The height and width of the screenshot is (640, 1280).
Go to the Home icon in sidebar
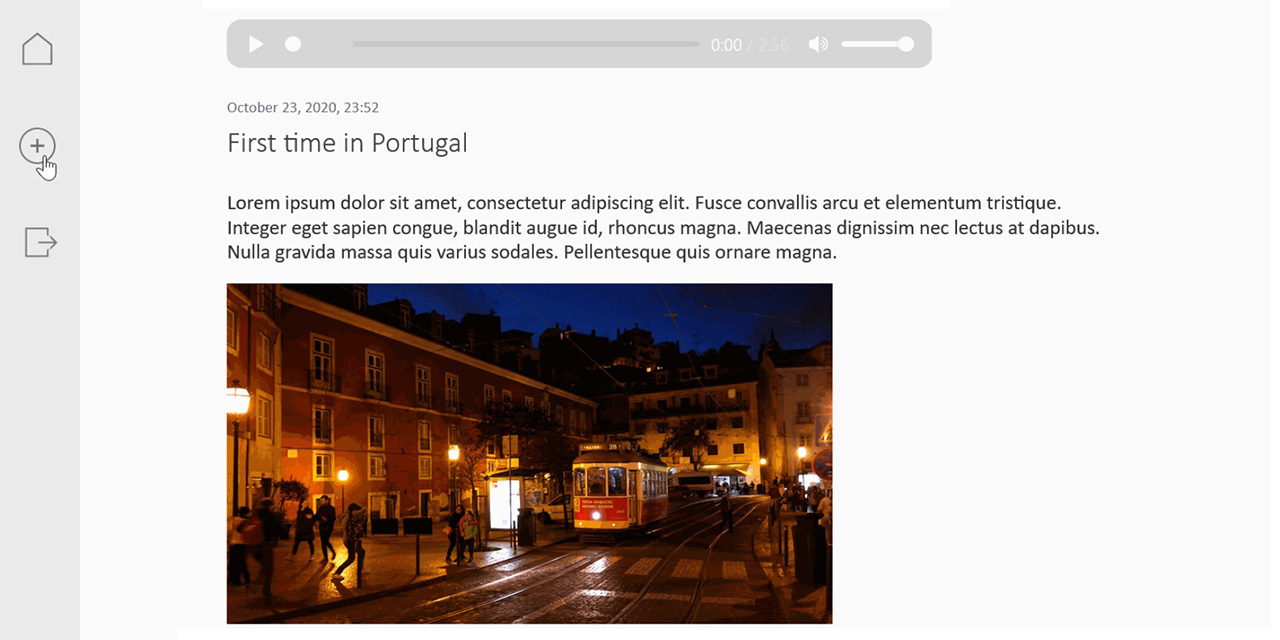37,49
